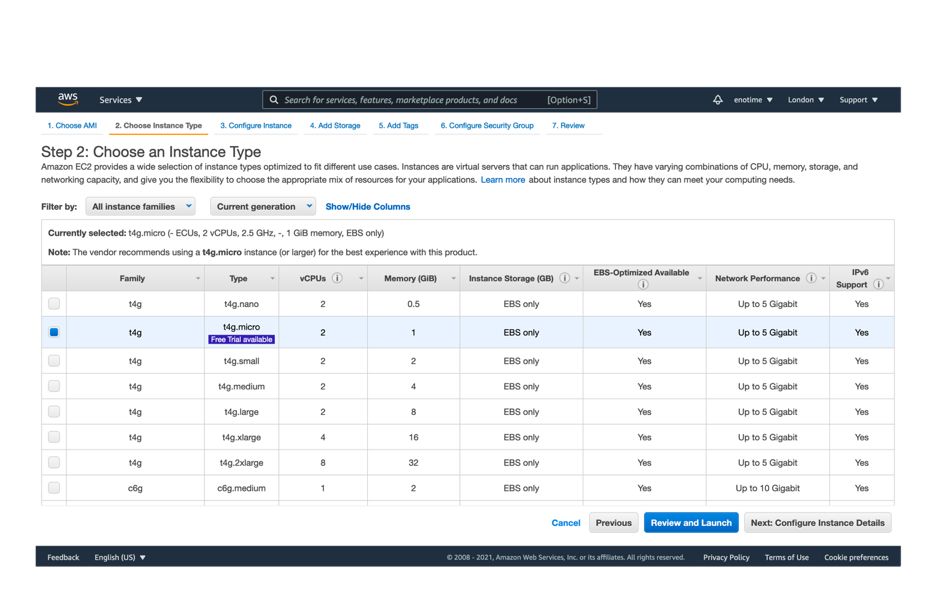
Task: Select the t4g.2xlarge instance checkbox
Action: (54, 462)
